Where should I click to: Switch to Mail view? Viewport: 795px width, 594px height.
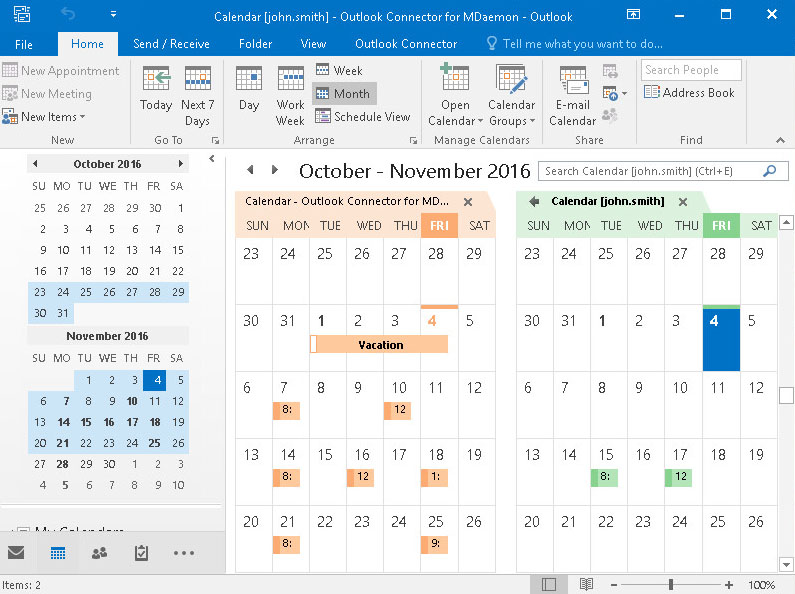coord(16,552)
